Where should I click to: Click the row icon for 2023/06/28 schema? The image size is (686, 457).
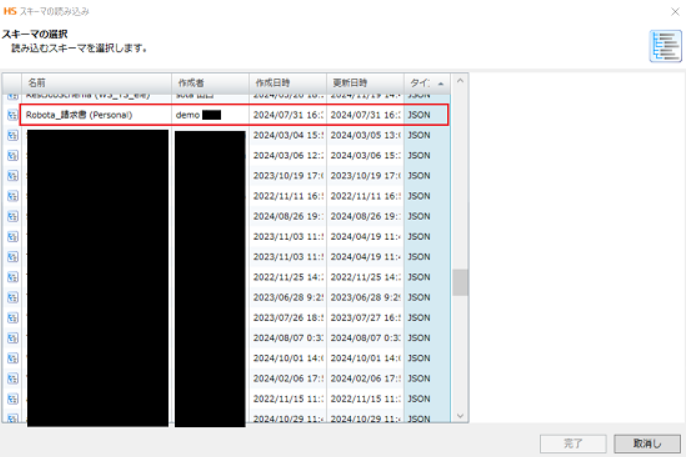coord(12,297)
